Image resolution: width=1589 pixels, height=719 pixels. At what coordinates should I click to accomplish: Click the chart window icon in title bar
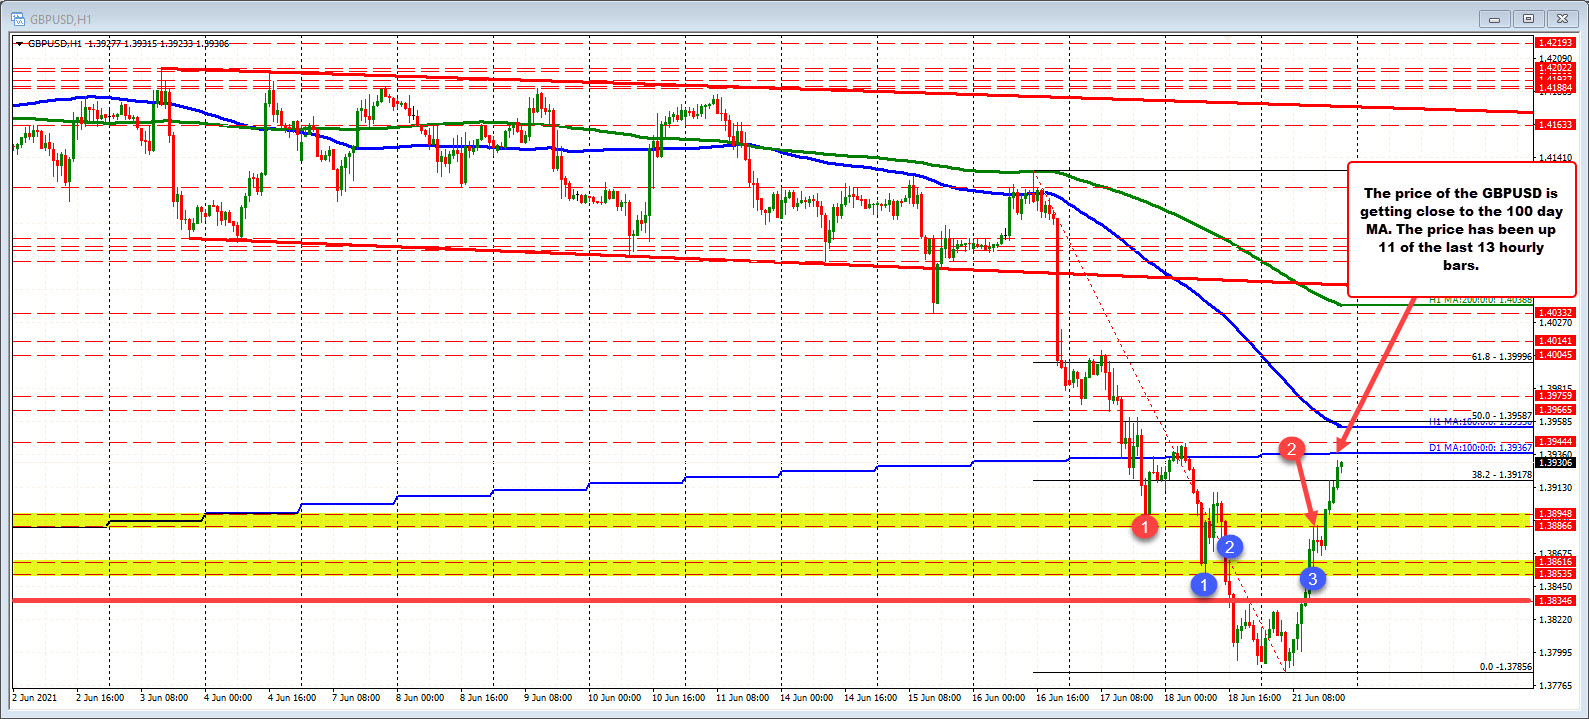point(18,18)
